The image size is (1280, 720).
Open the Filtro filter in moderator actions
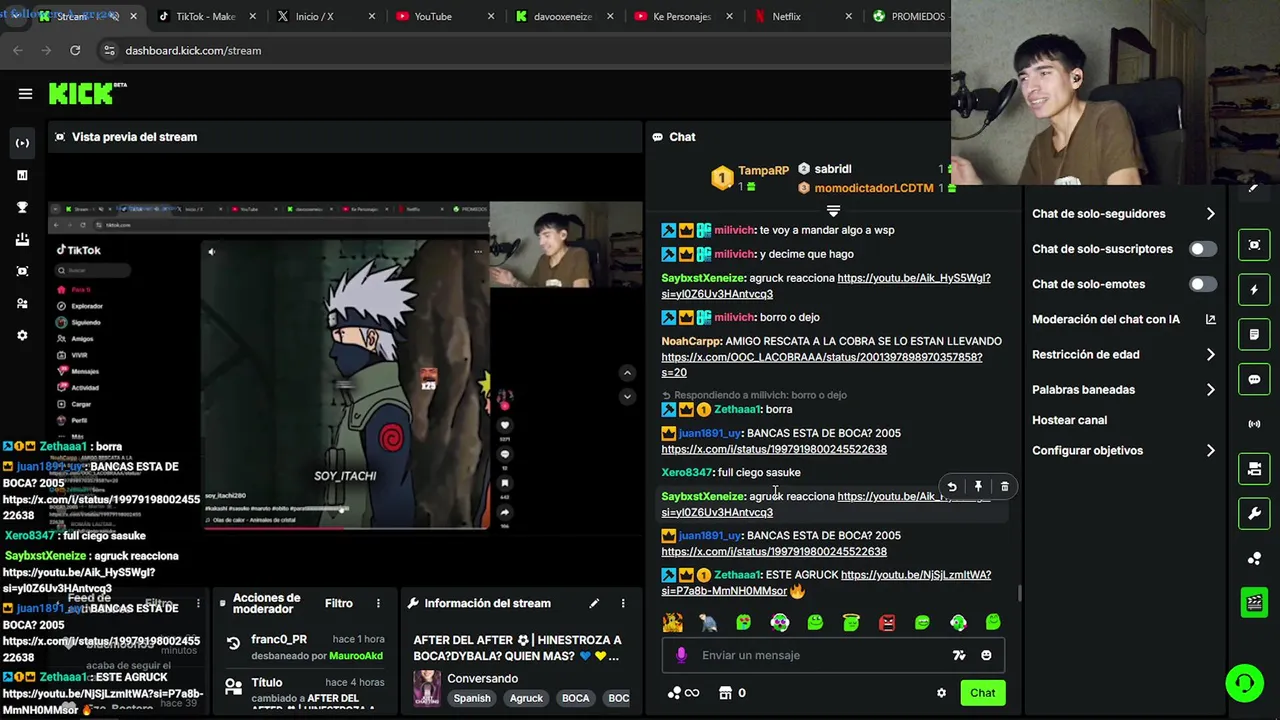pos(339,603)
